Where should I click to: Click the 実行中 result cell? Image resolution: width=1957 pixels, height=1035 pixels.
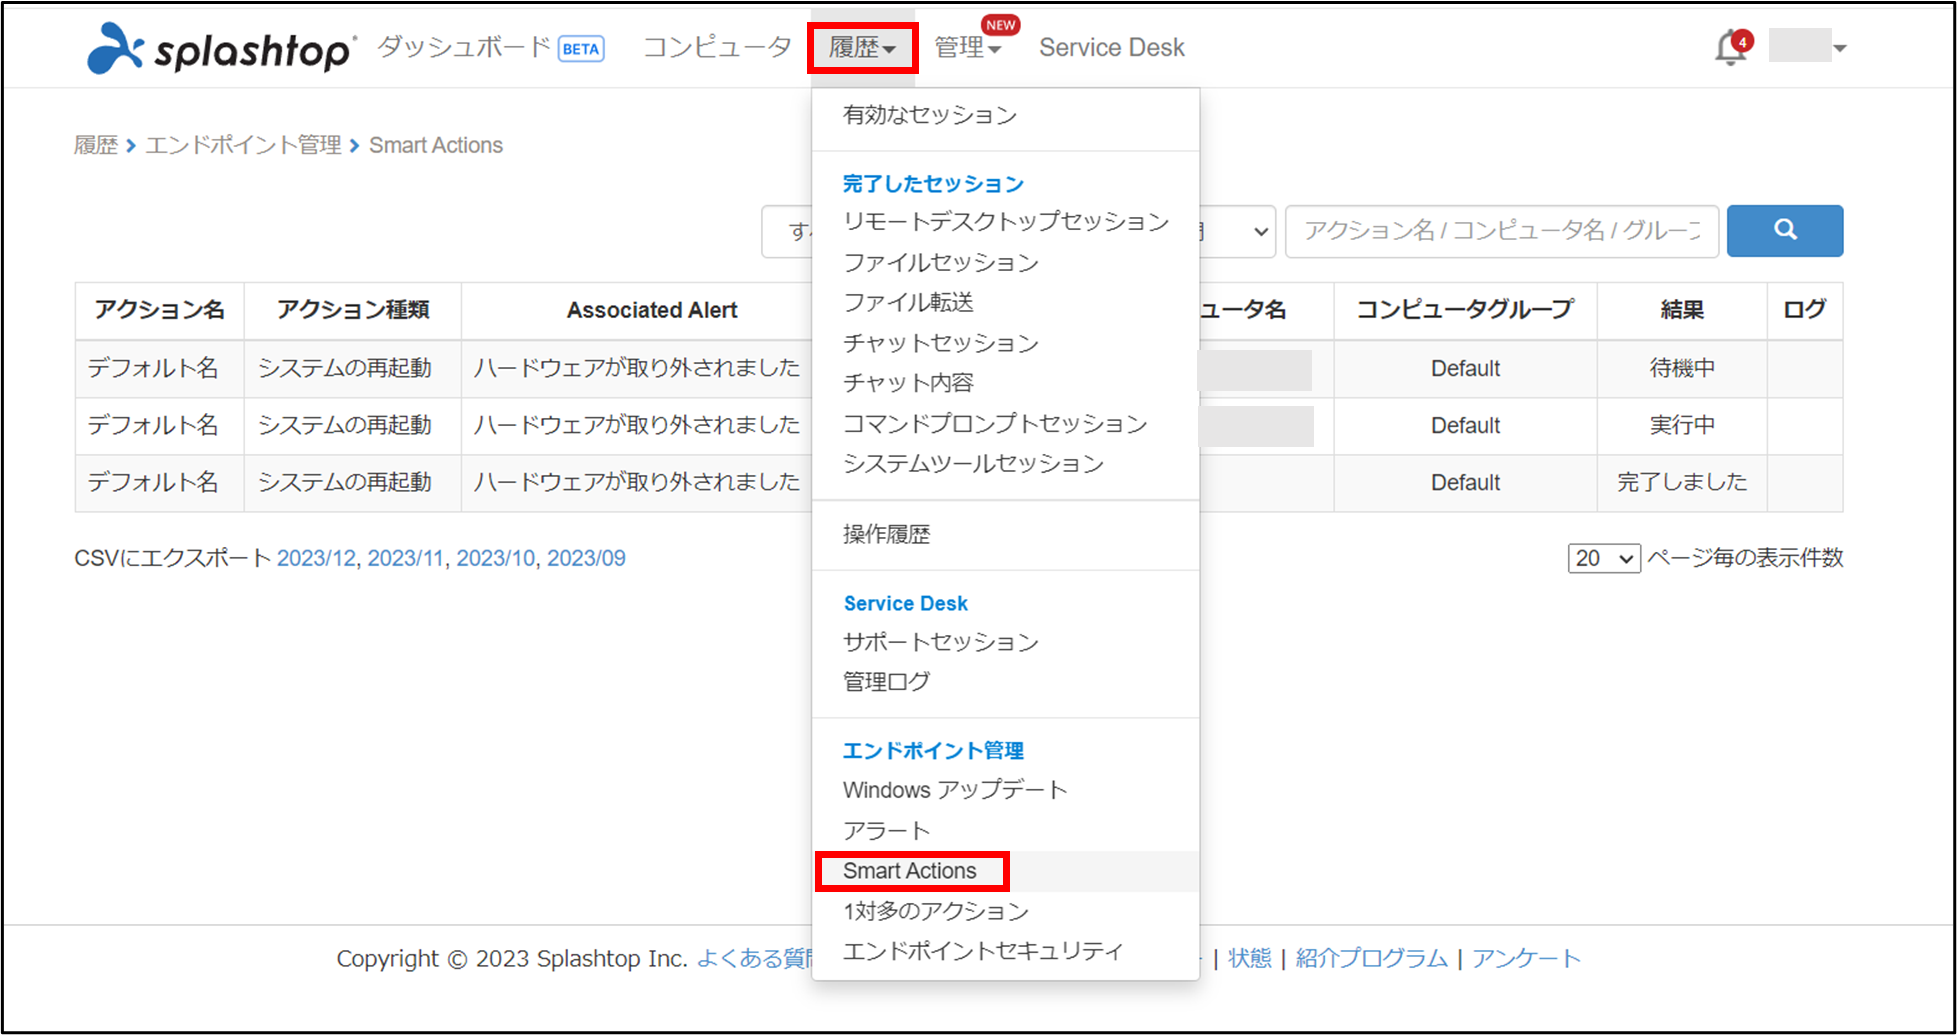[1682, 425]
